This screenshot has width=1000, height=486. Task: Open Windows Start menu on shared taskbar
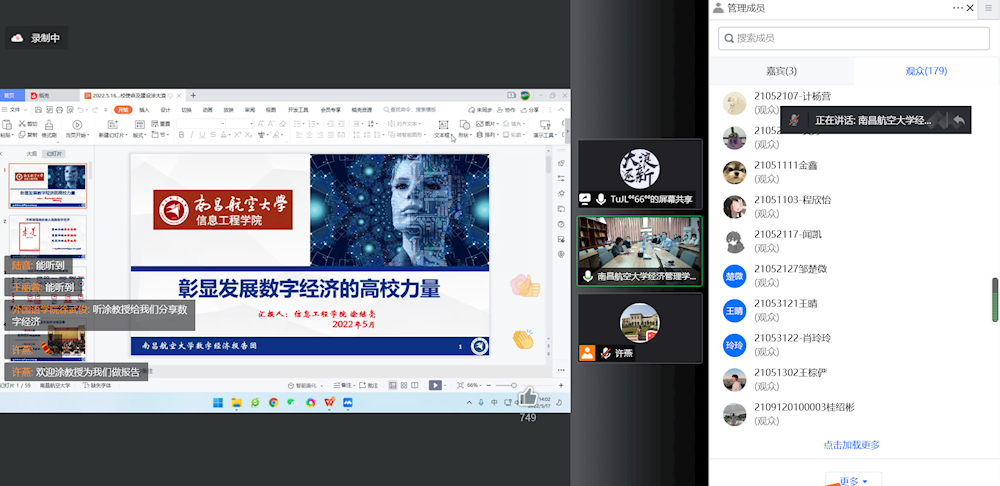point(218,402)
